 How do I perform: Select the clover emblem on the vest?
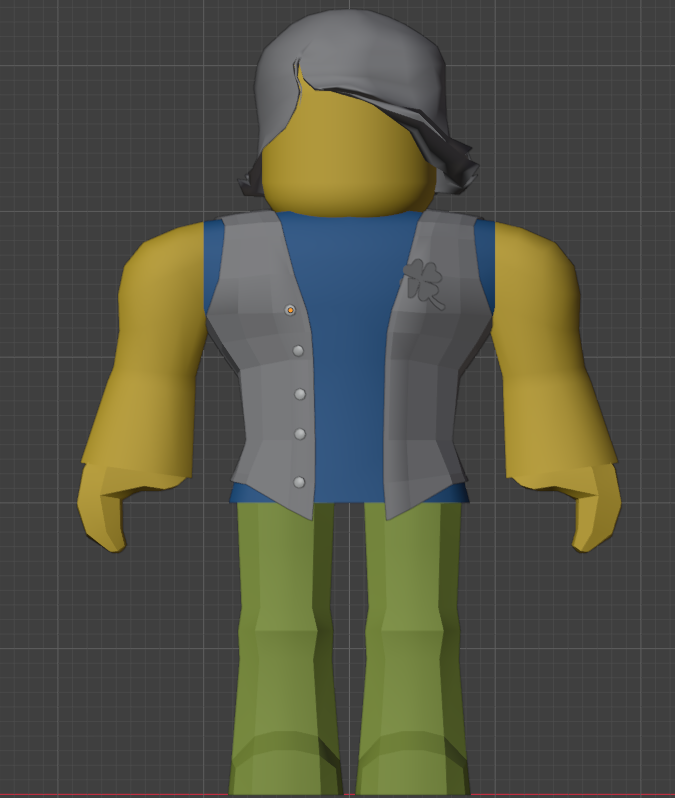point(425,283)
